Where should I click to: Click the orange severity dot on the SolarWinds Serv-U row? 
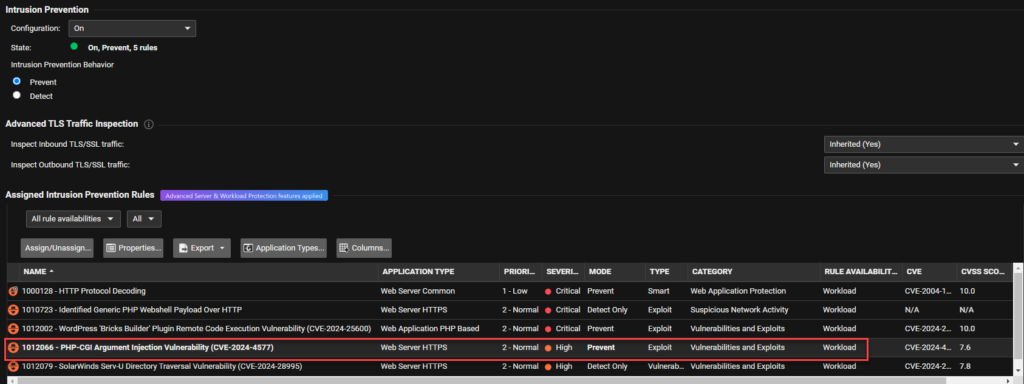coord(547,367)
